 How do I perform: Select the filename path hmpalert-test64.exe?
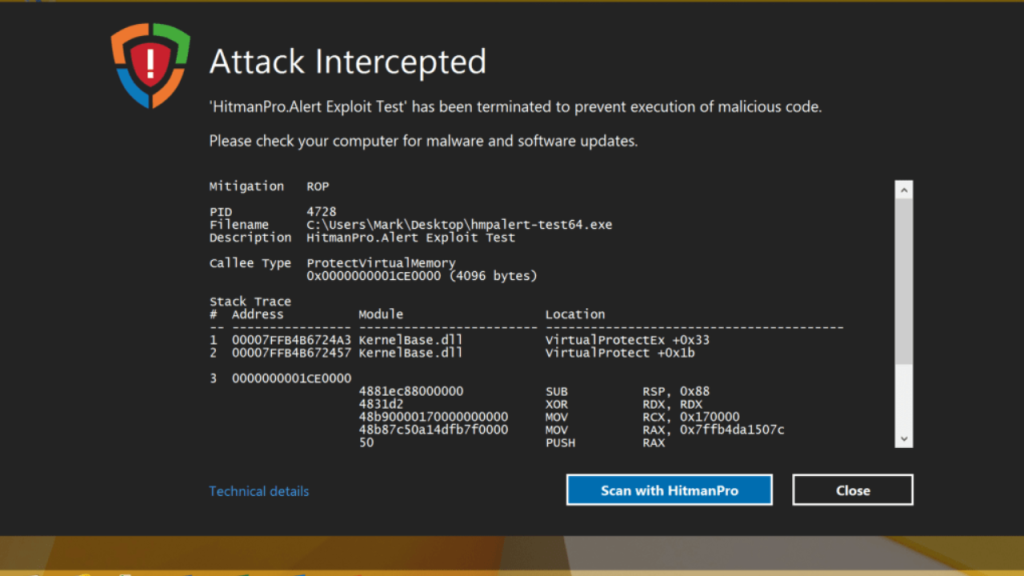click(x=459, y=225)
